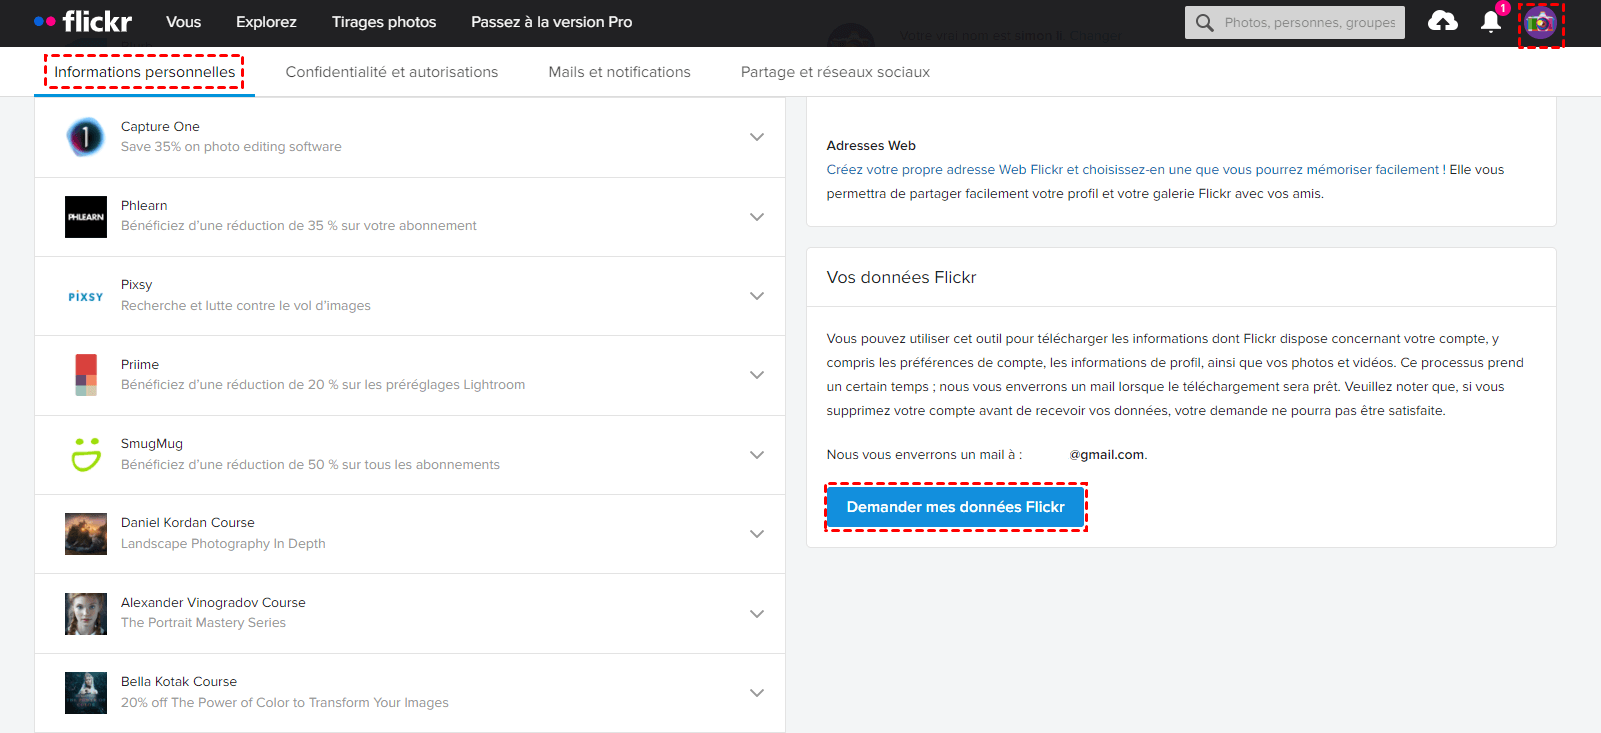Expand the Capture One offer
Image resolution: width=1601 pixels, height=733 pixels.
point(757,137)
